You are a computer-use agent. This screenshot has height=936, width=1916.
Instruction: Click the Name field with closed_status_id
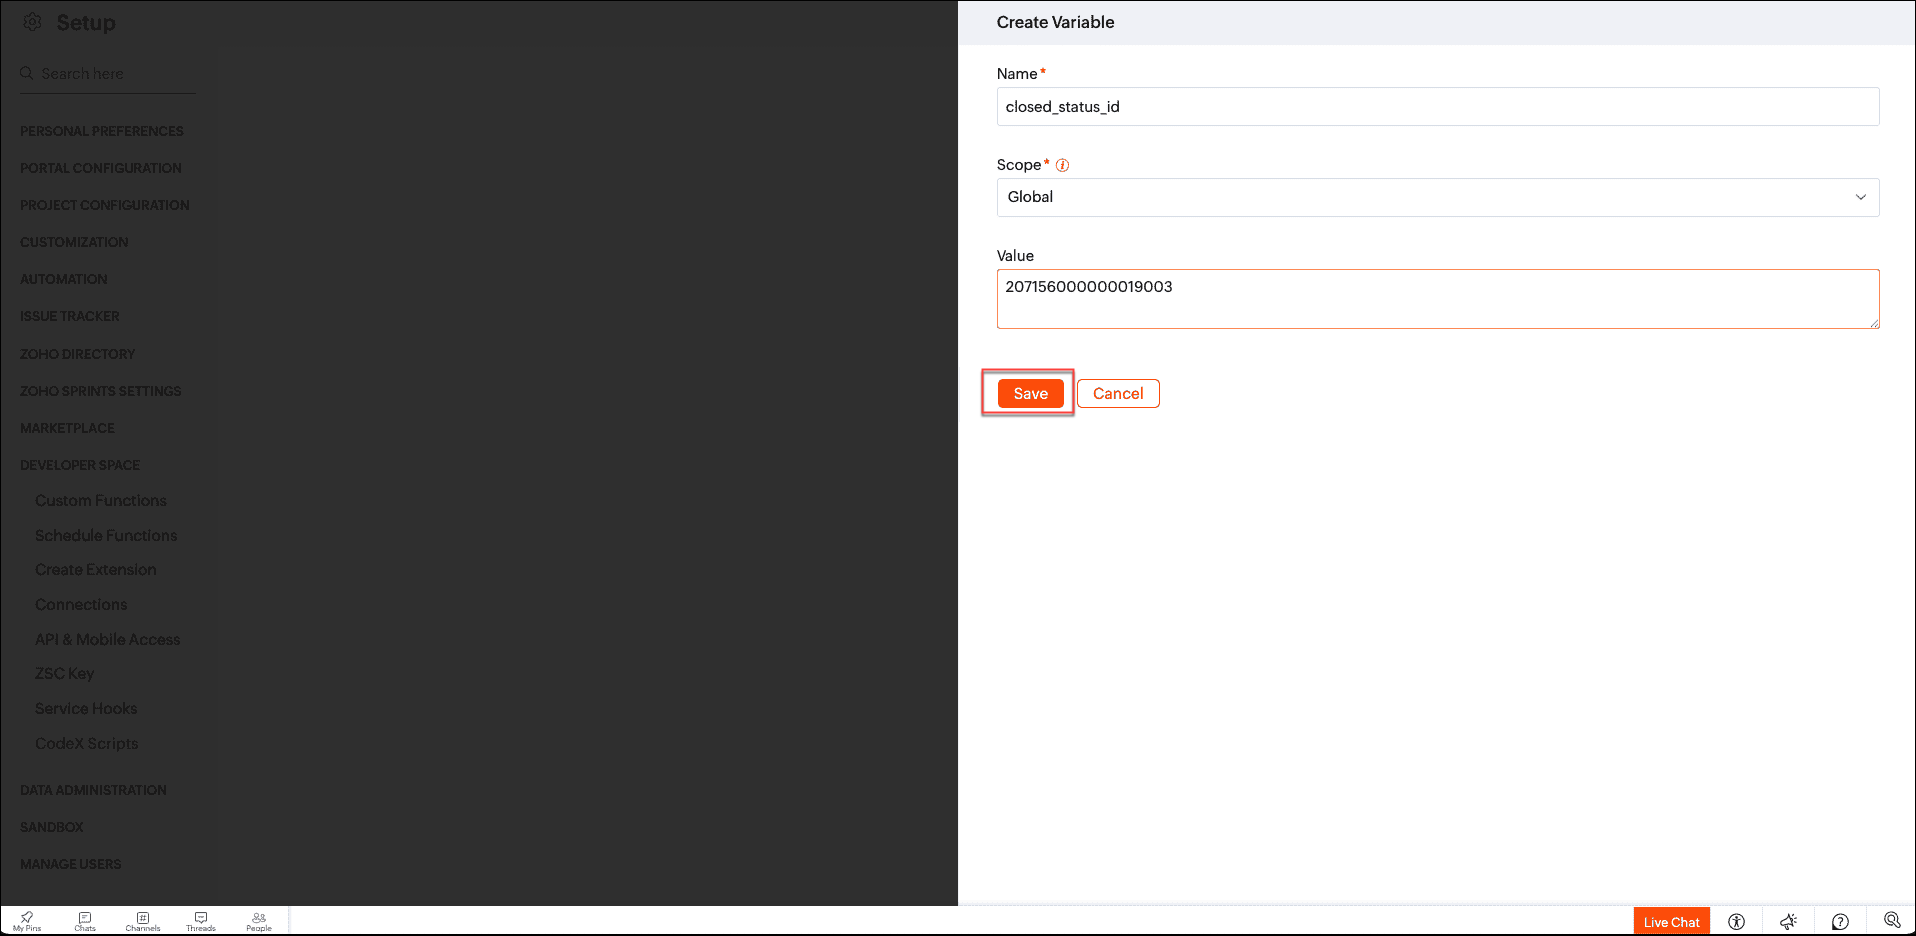click(x=1438, y=106)
